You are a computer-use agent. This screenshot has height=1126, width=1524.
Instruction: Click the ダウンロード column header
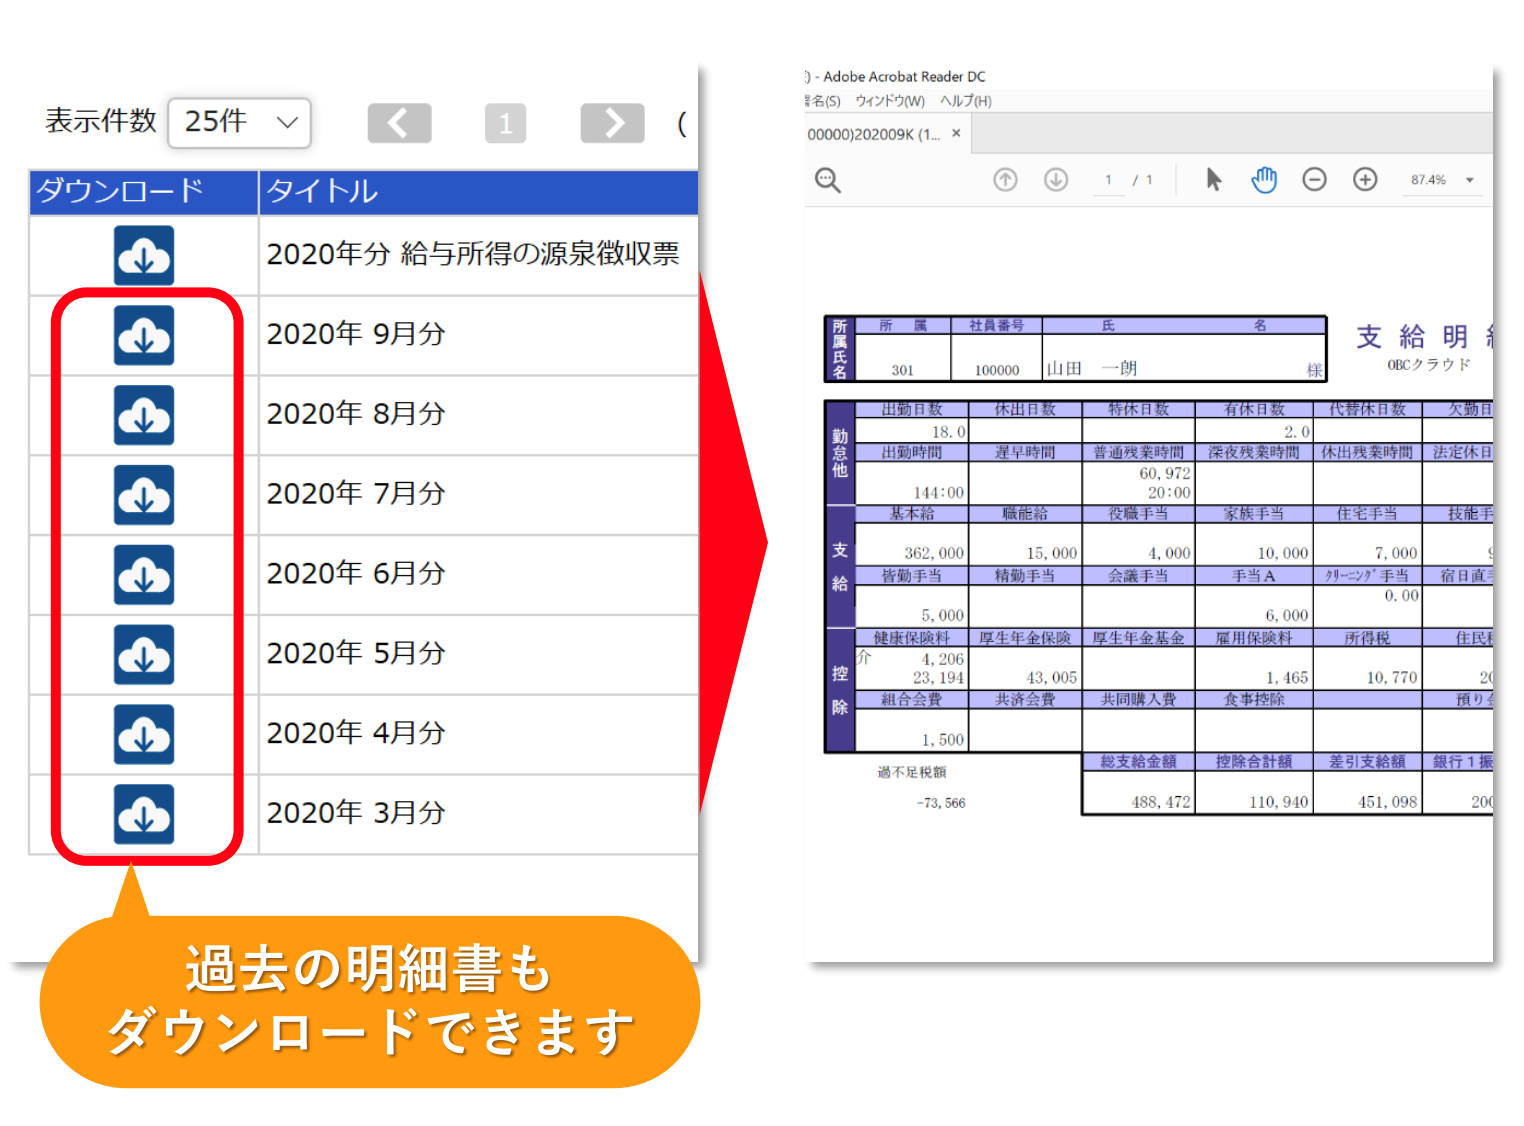click(144, 192)
